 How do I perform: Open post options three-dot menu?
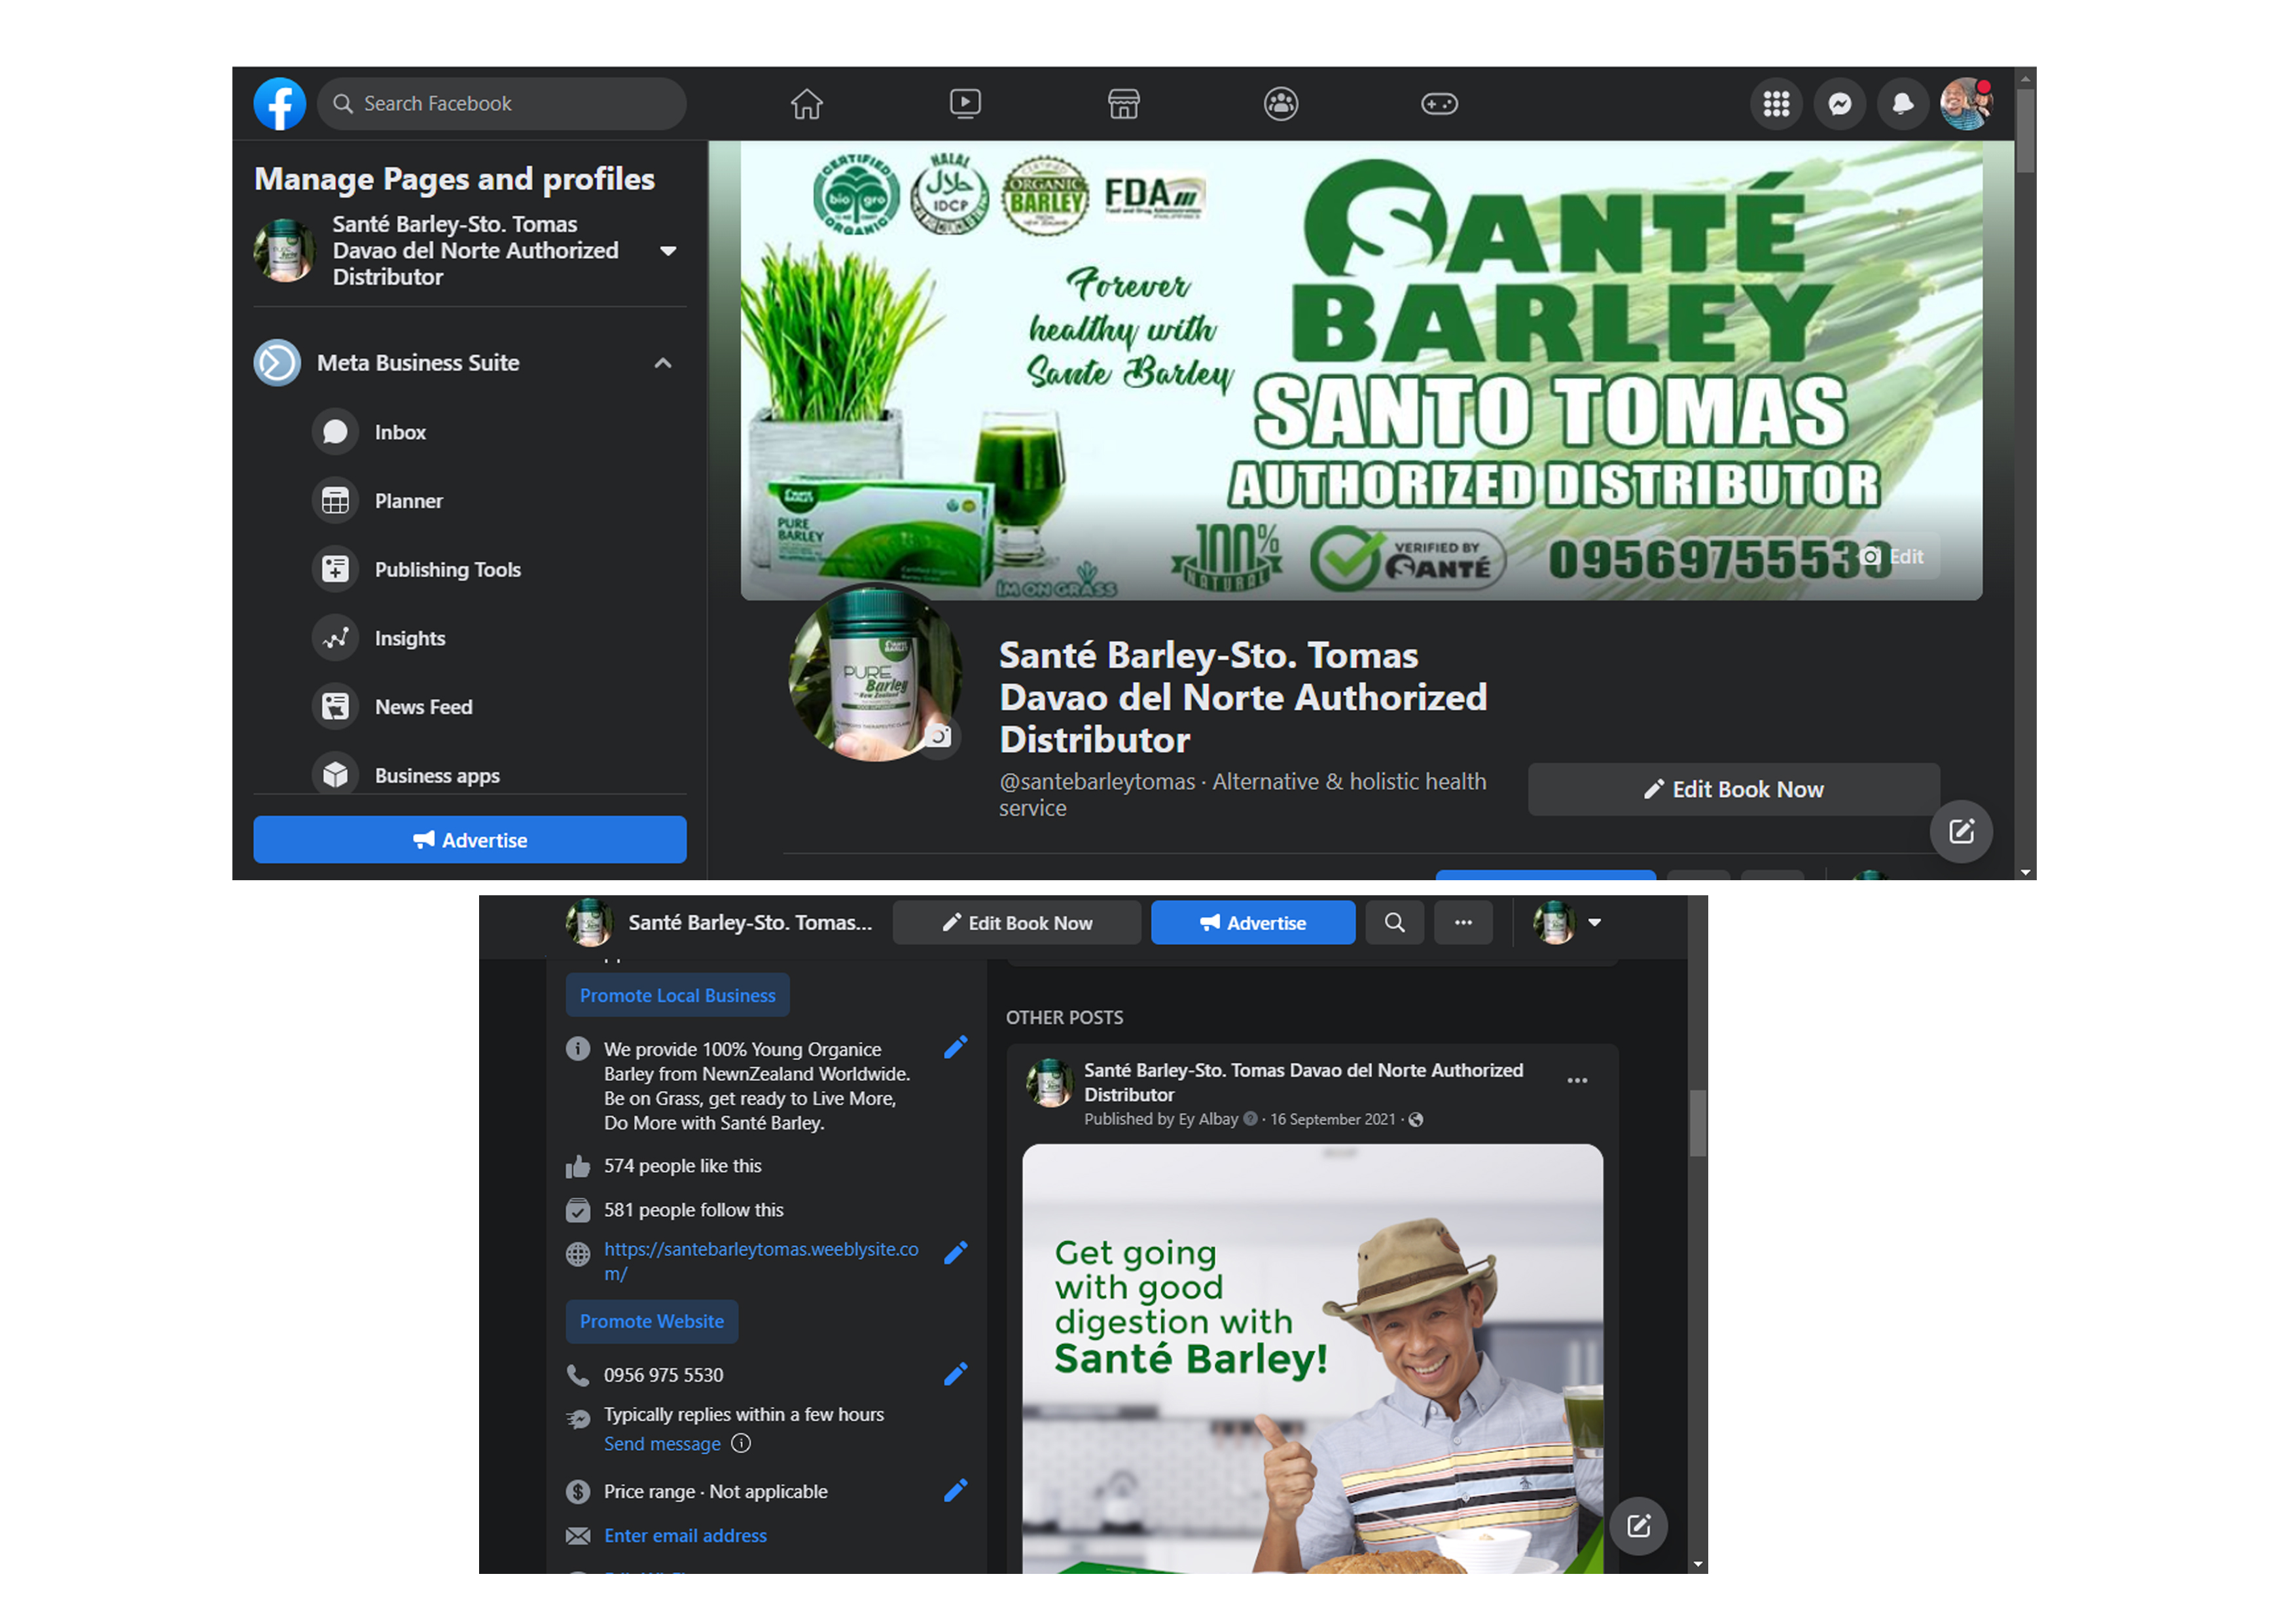click(x=1577, y=1080)
